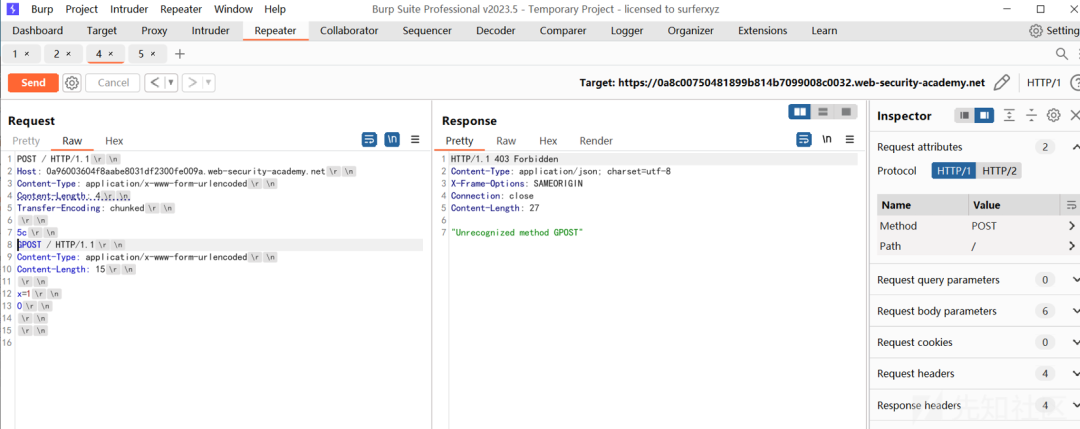The height and width of the screenshot is (429, 1080).
Task: Open the Window menu
Action: pos(233,10)
